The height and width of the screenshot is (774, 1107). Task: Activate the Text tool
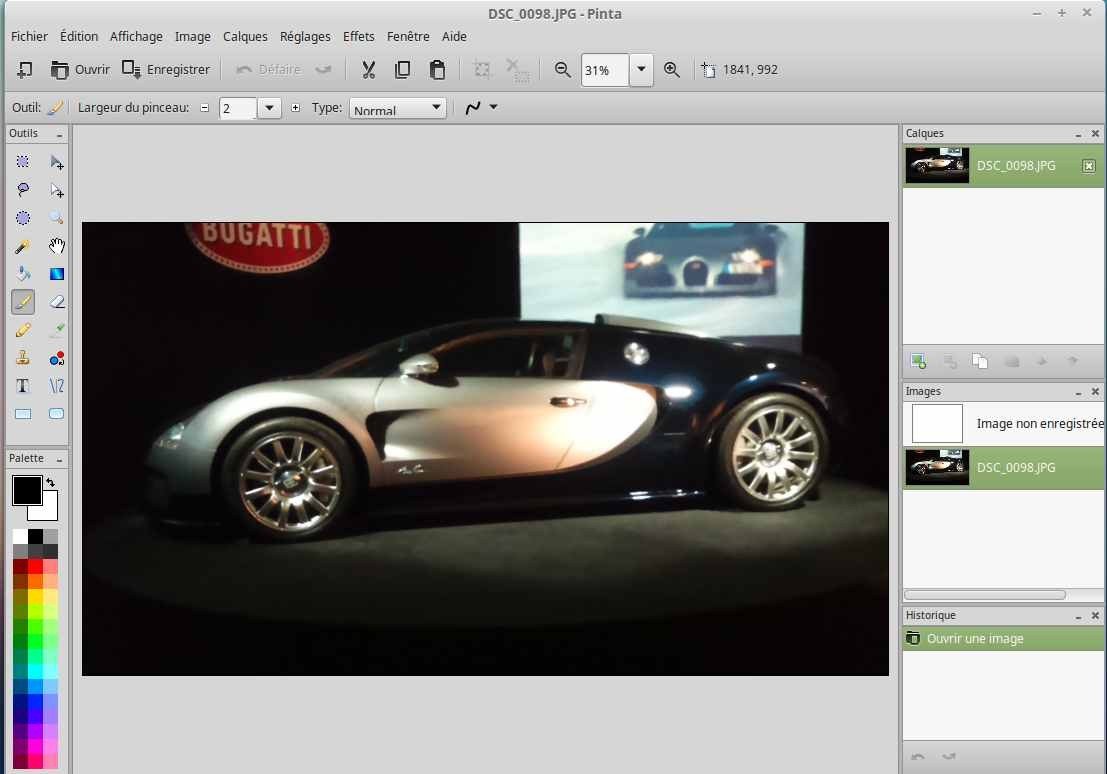(x=23, y=386)
